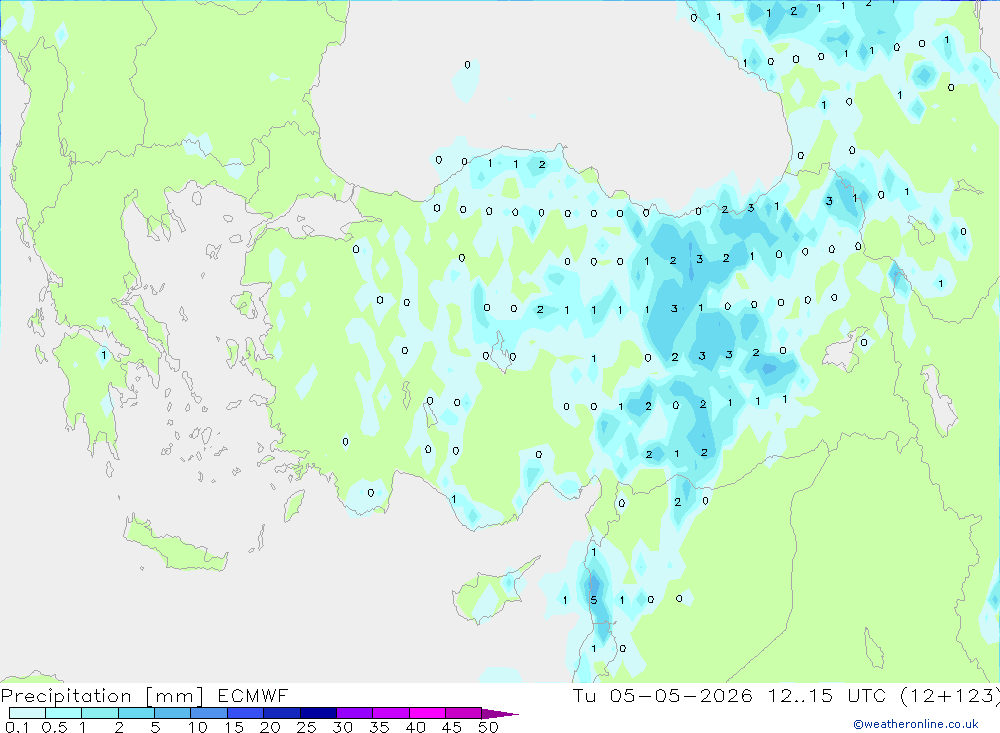
Task: Click the 'Precipitation [mm] ECMWF' title text
Action: pyautogui.click(x=145, y=695)
